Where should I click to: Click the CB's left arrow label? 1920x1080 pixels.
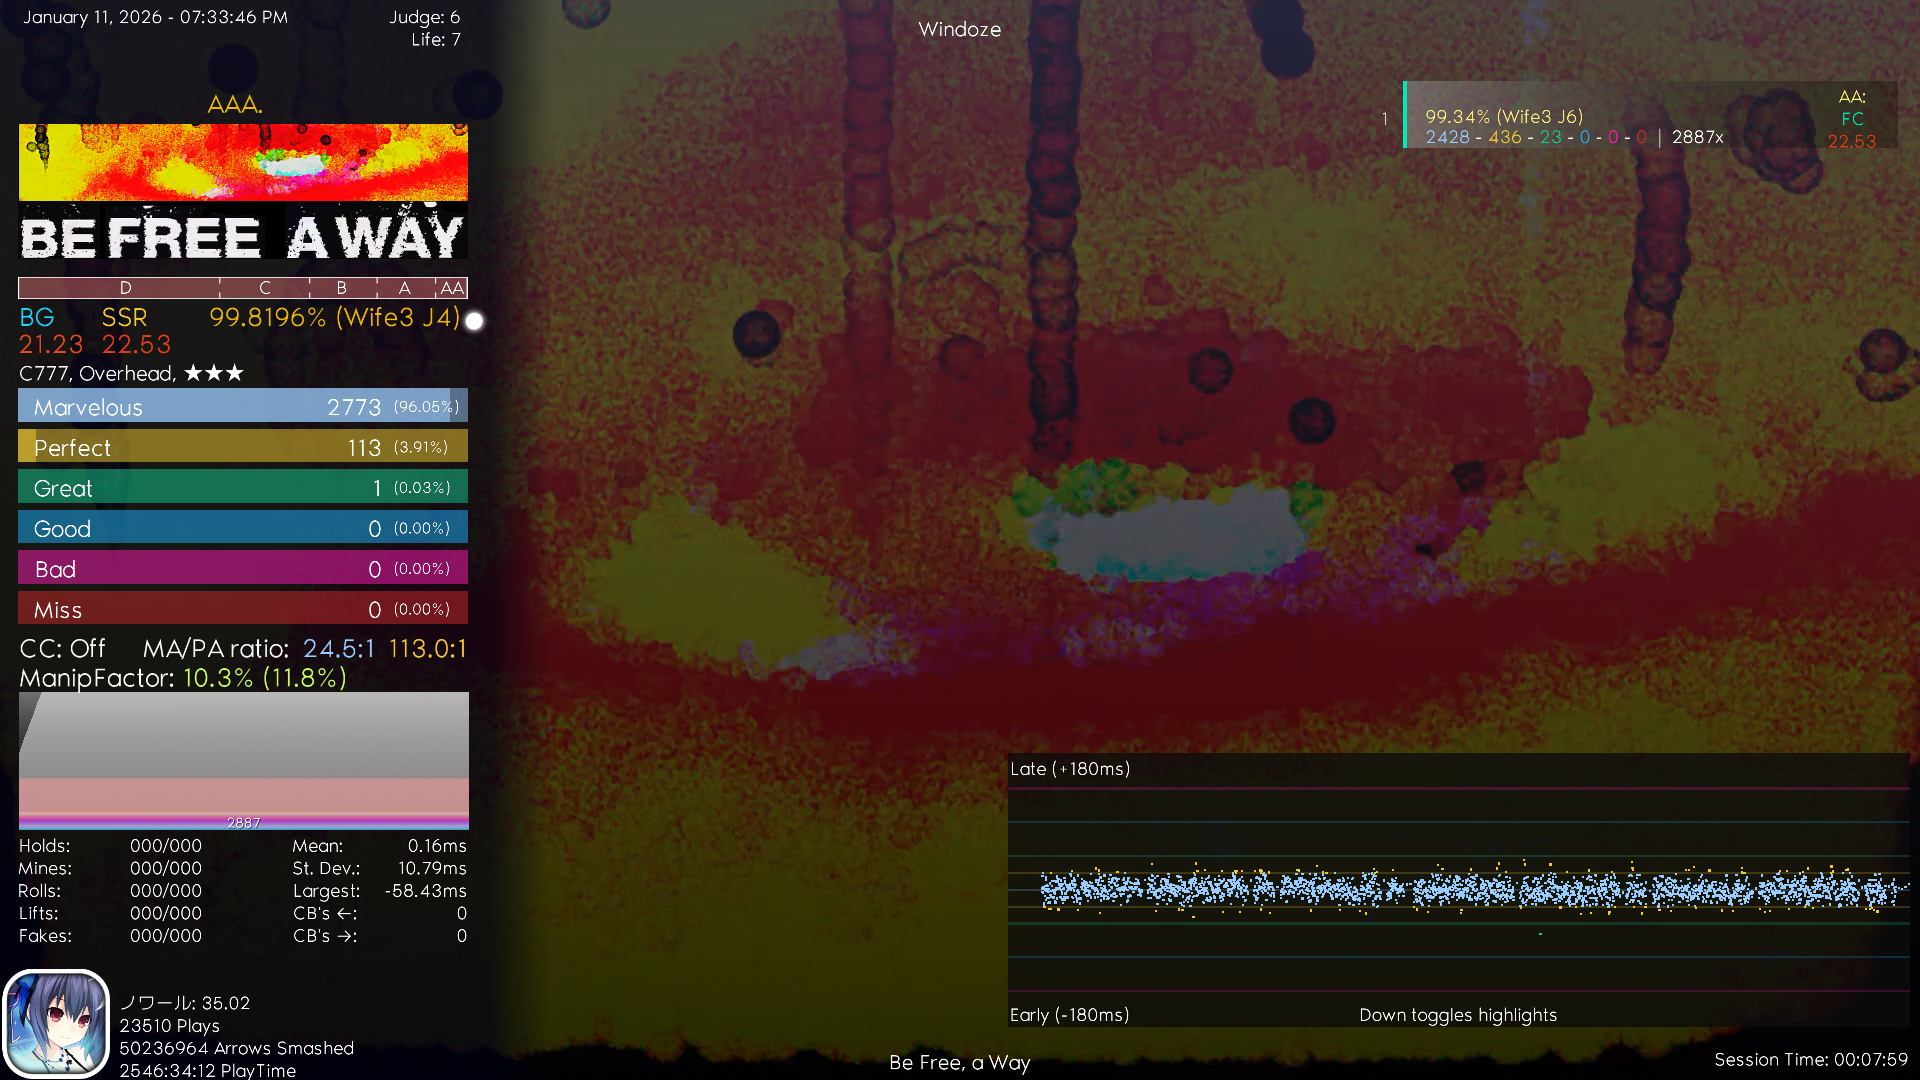coord(324,914)
